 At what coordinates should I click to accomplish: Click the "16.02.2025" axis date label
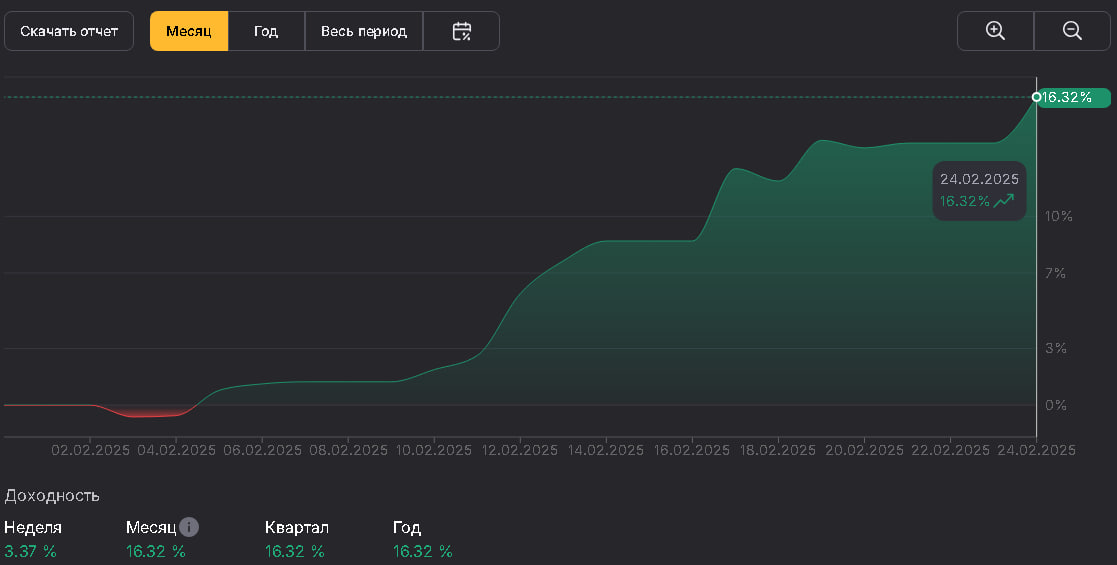point(692,450)
